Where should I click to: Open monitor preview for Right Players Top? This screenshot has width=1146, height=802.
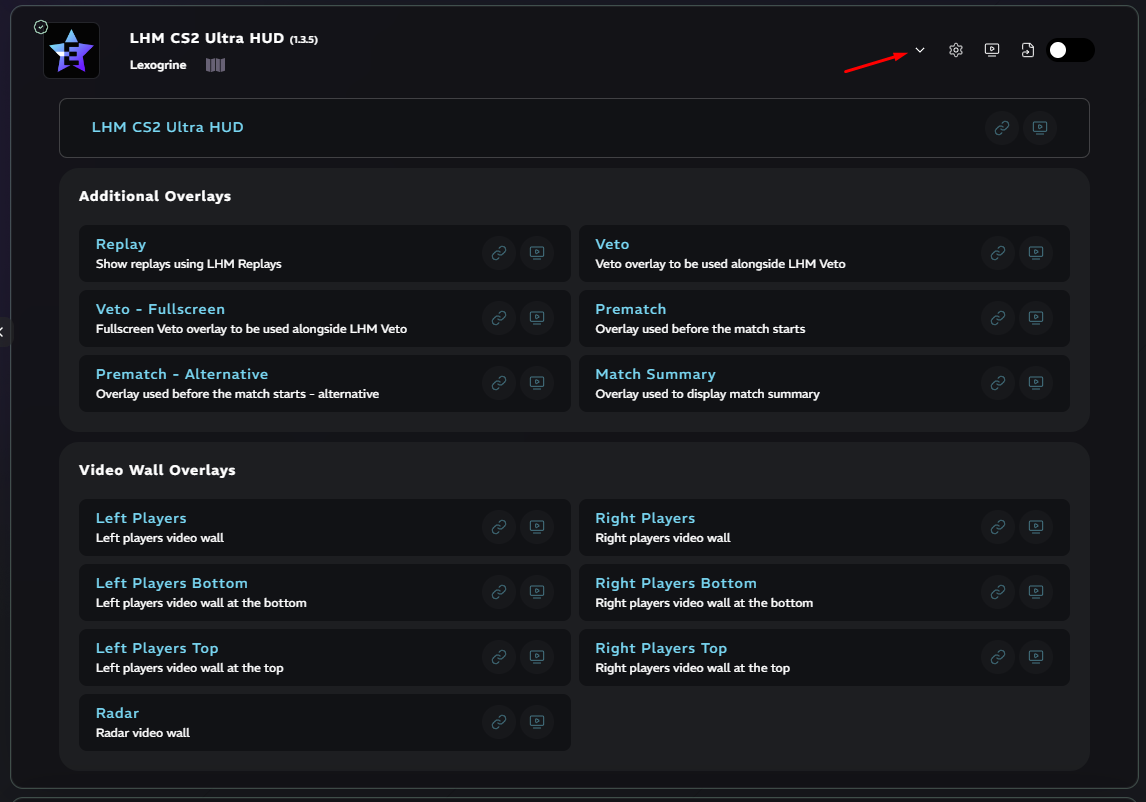coord(1036,657)
